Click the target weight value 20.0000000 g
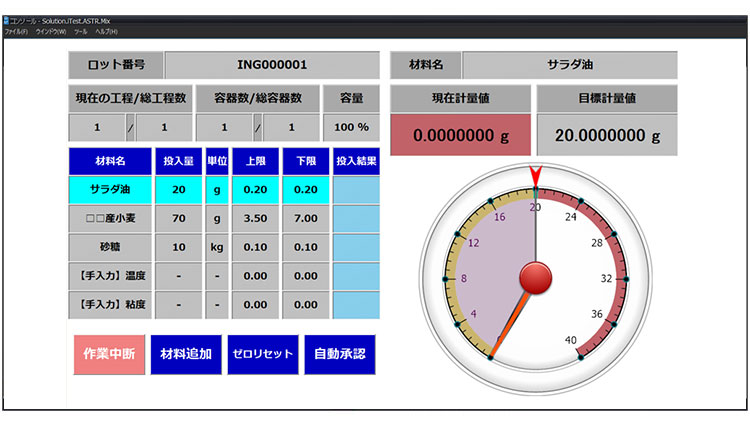This screenshot has height=426, width=750. (x=607, y=135)
